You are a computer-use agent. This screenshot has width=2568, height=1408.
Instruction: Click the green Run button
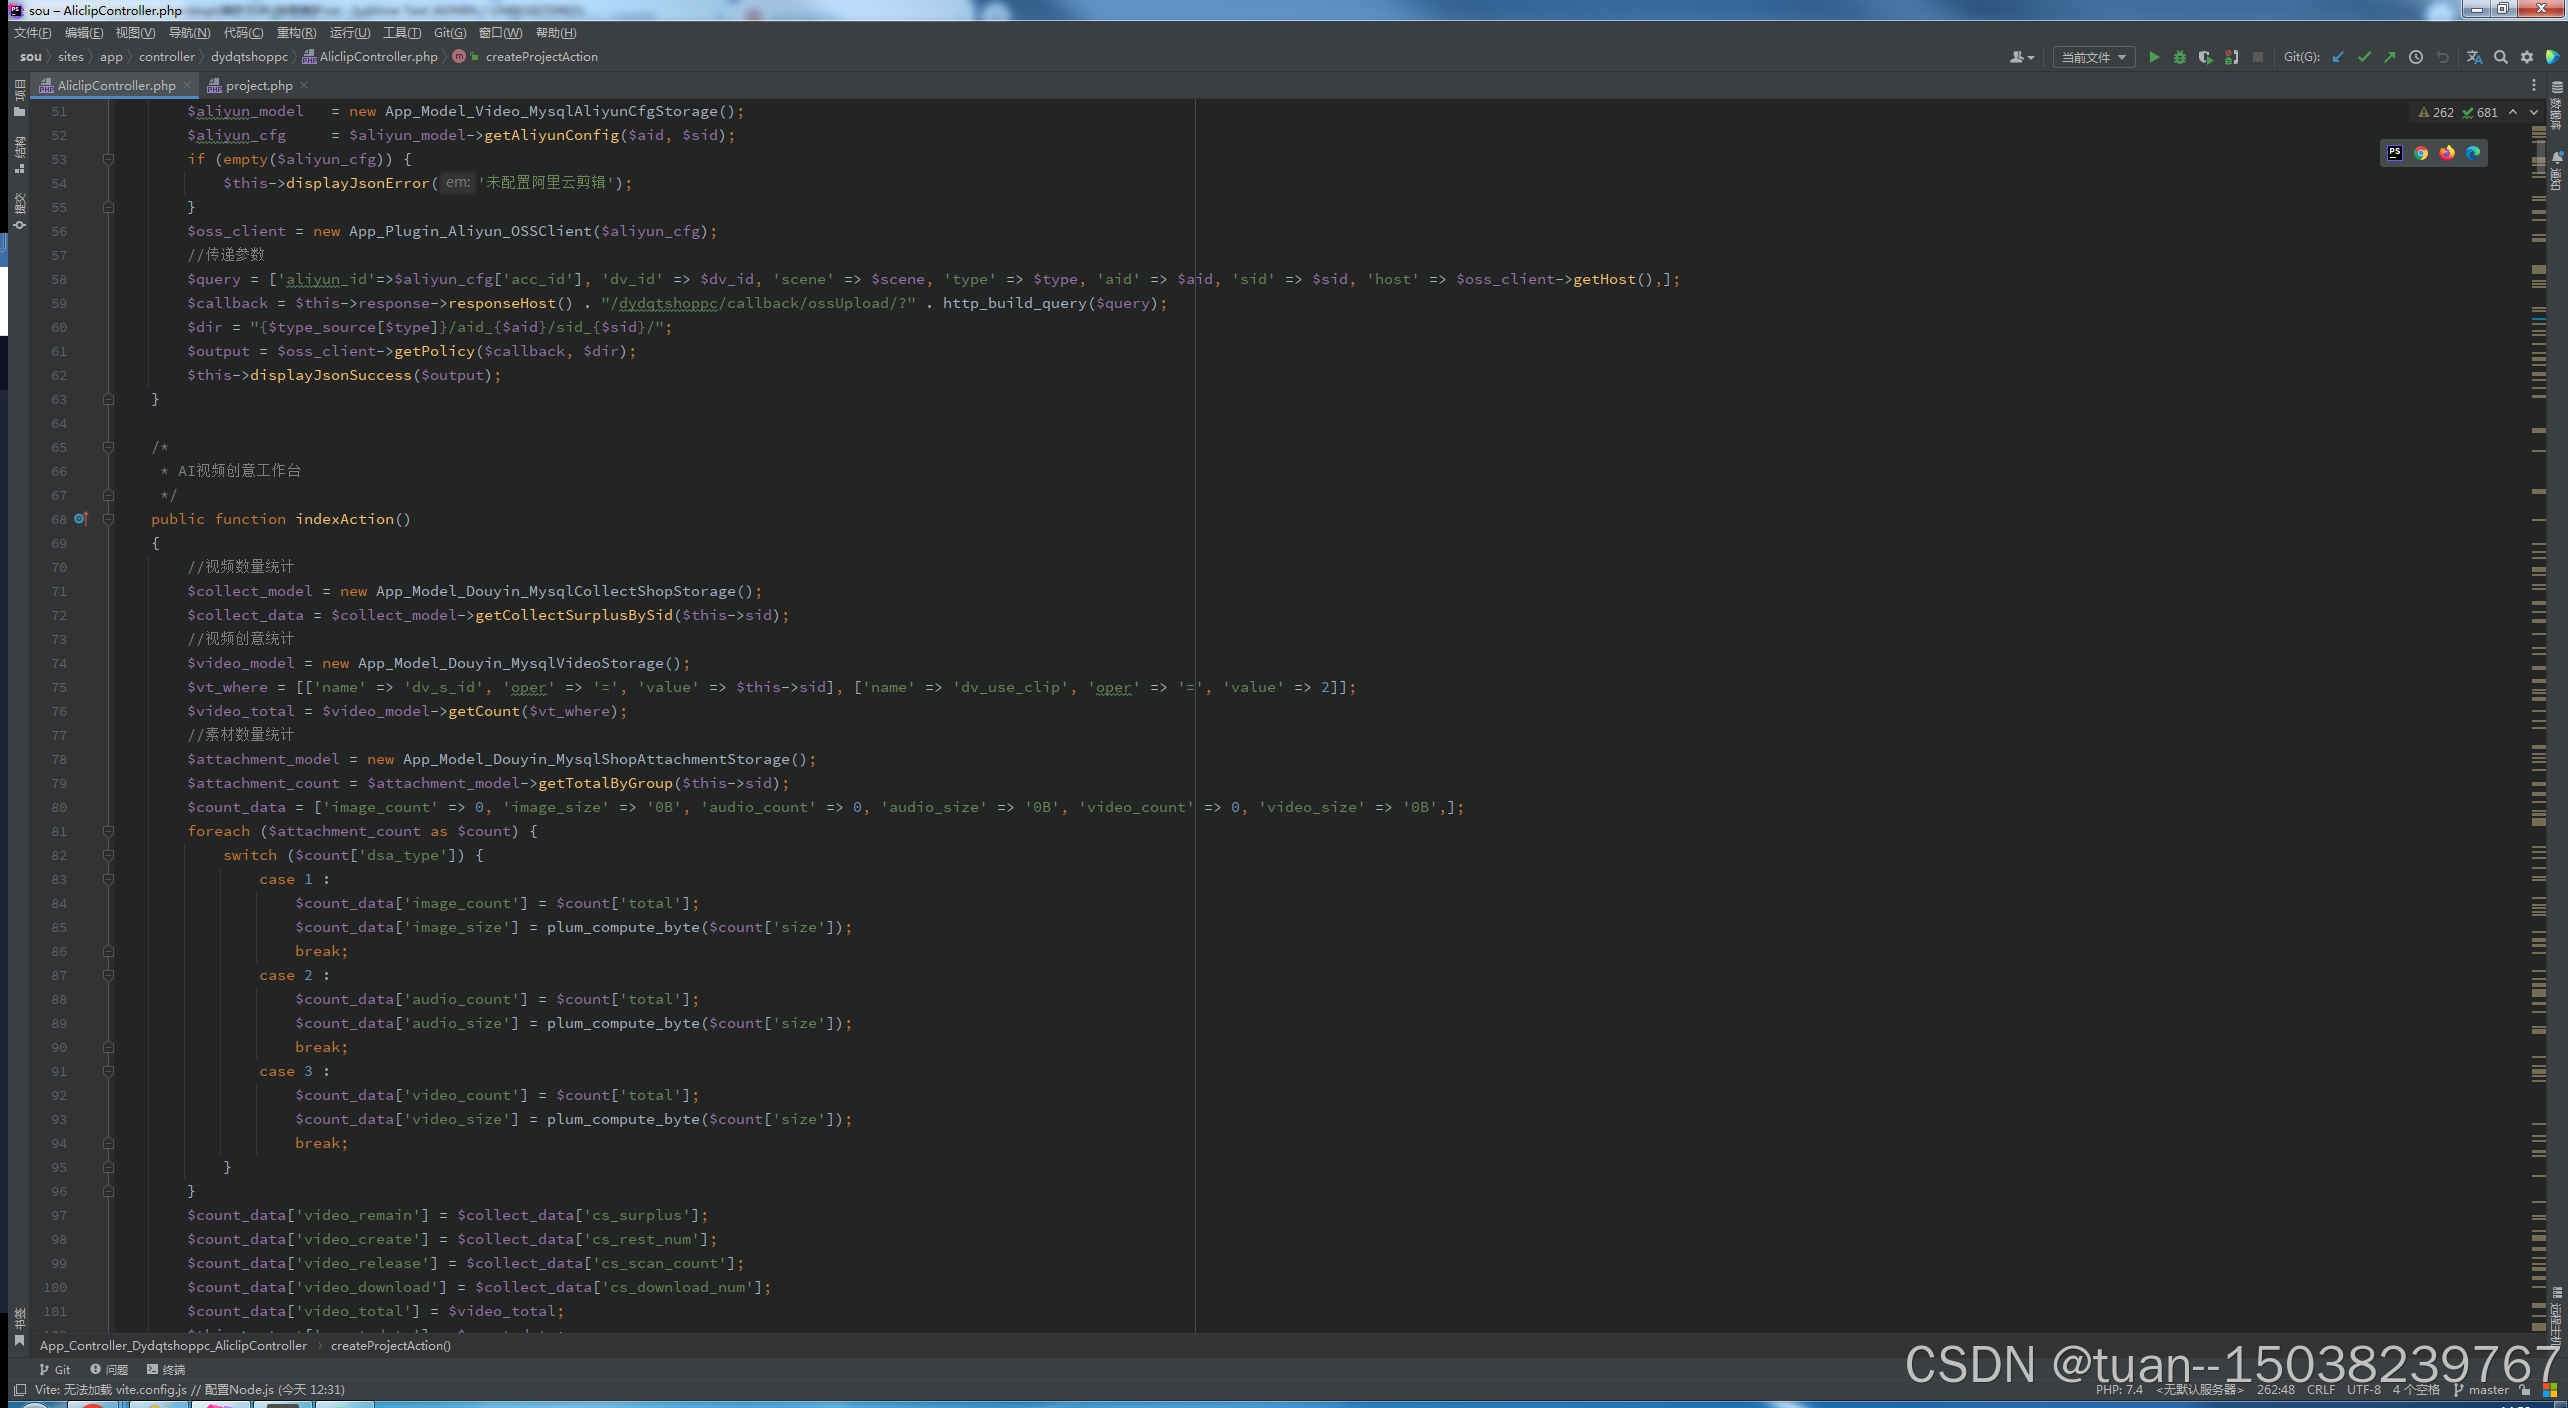pos(2153,58)
